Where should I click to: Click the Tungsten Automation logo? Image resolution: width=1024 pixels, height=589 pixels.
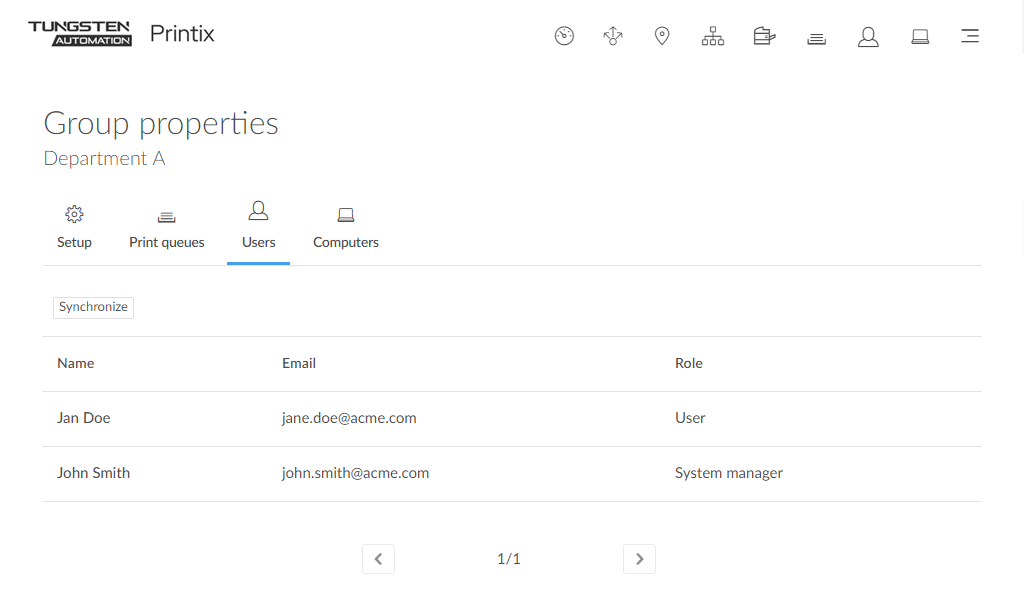click(x=80, y=33)
